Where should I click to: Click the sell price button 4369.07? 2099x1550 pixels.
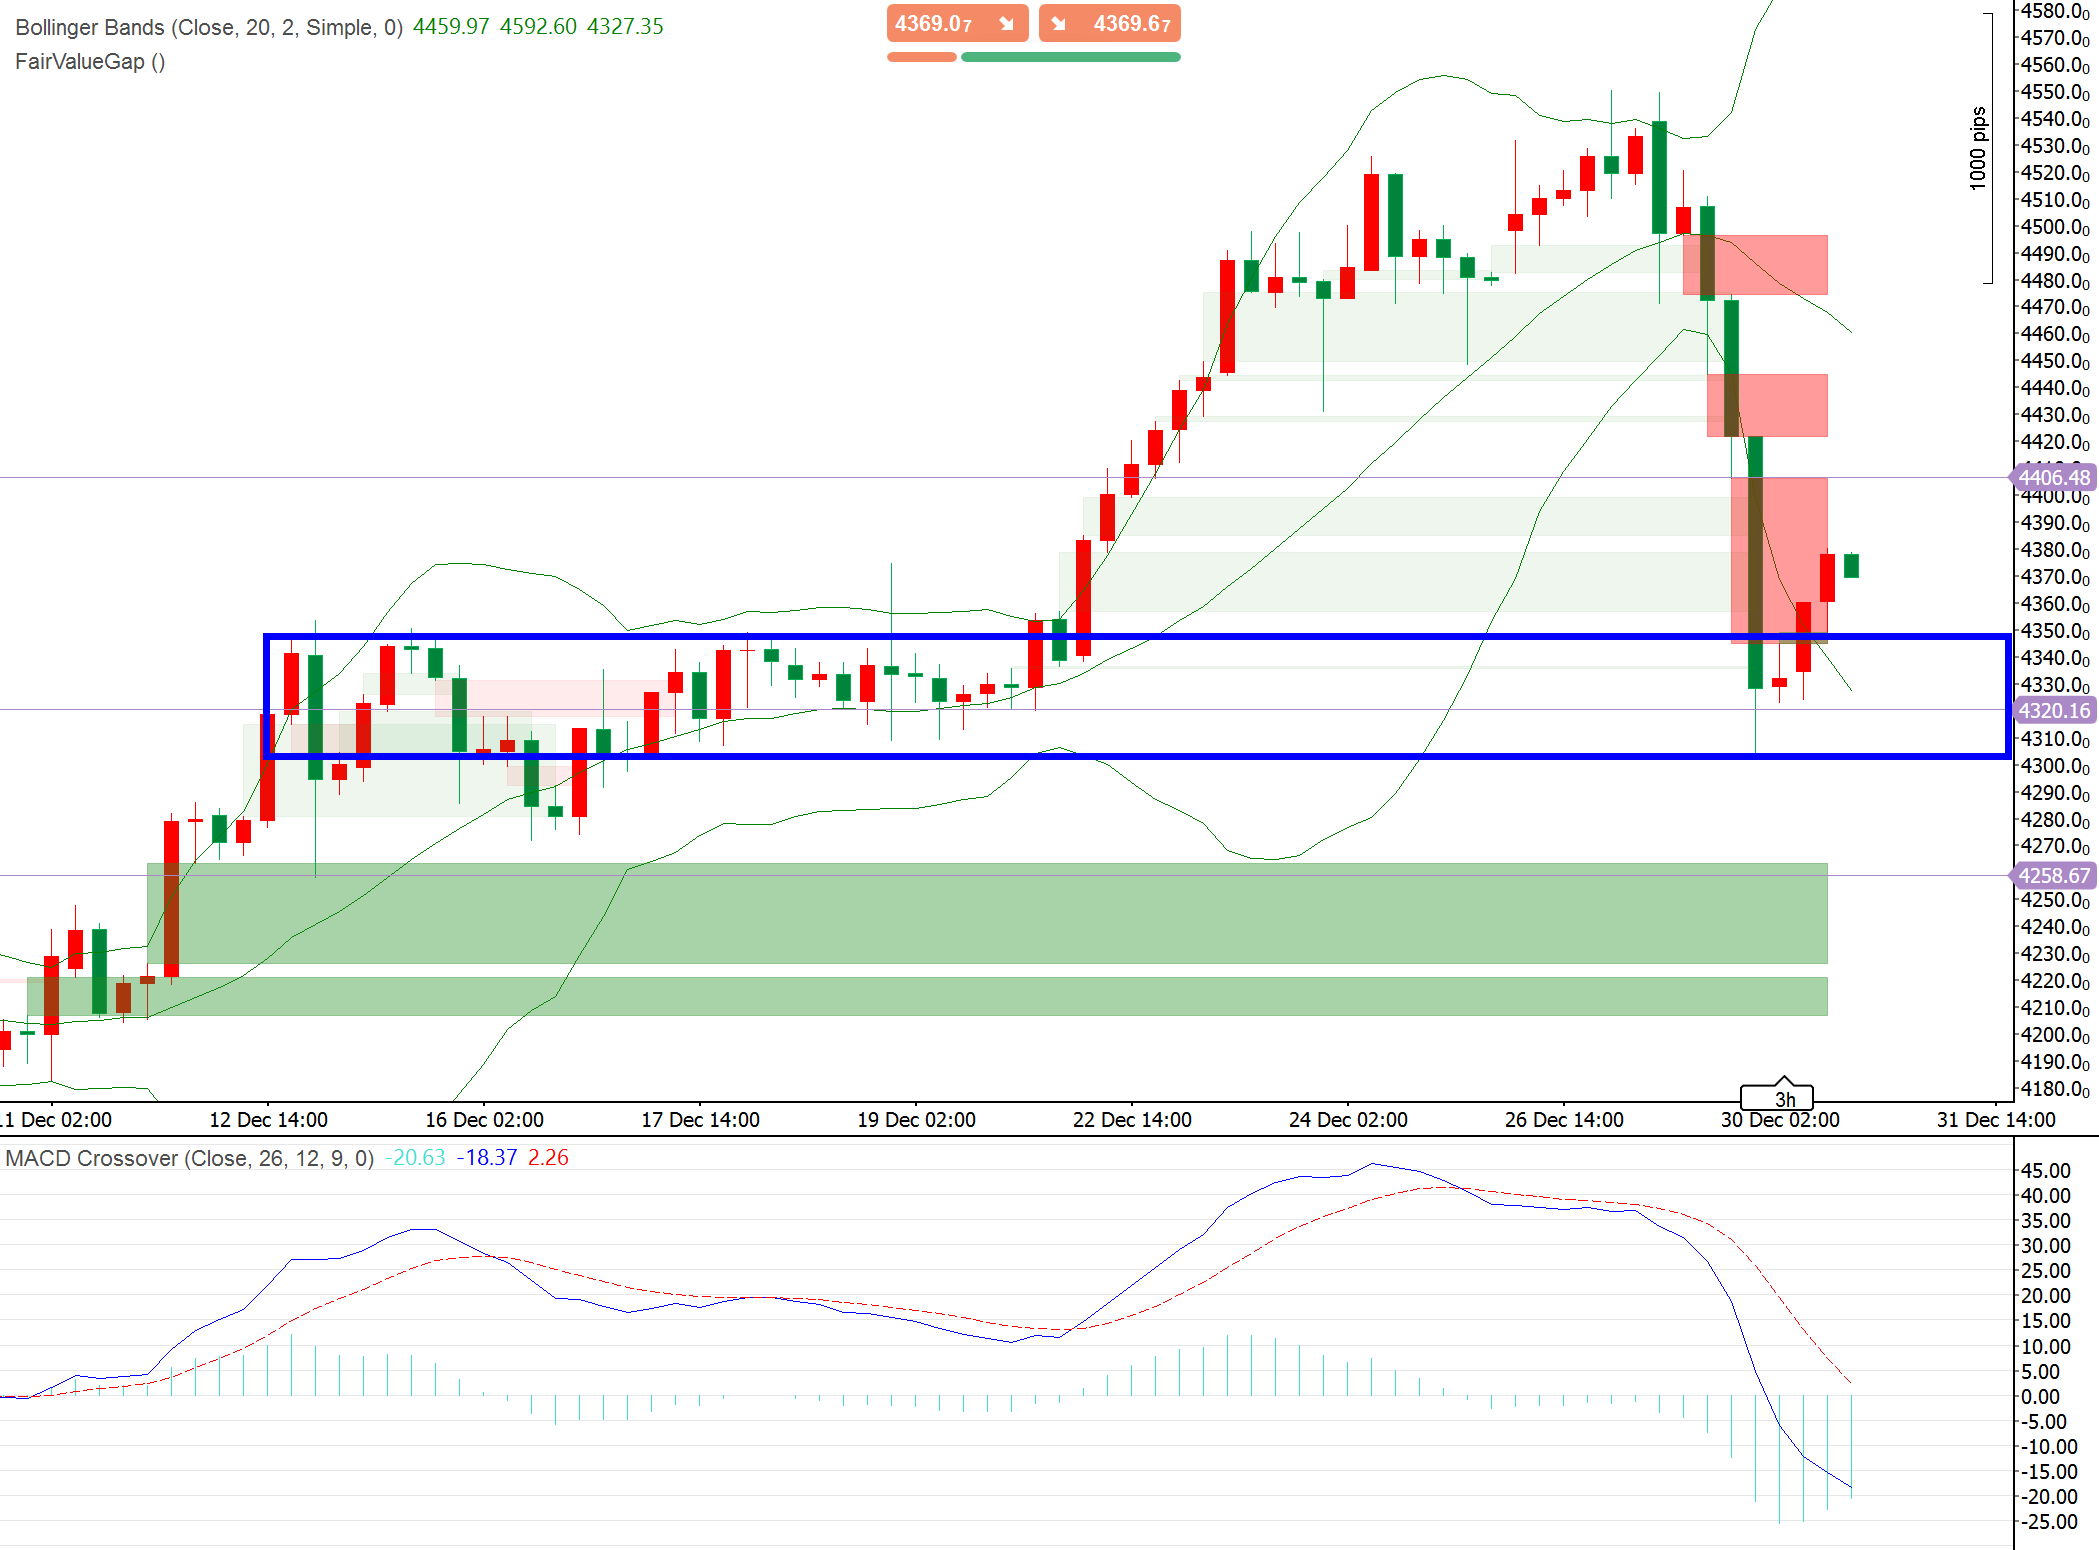[x=934, y=23]
